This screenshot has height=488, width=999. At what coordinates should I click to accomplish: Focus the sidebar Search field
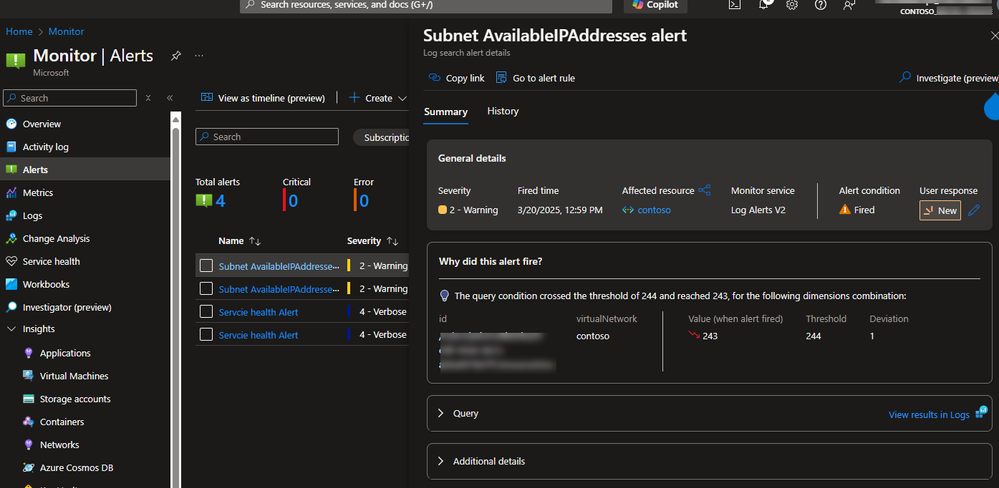[70, 98]
